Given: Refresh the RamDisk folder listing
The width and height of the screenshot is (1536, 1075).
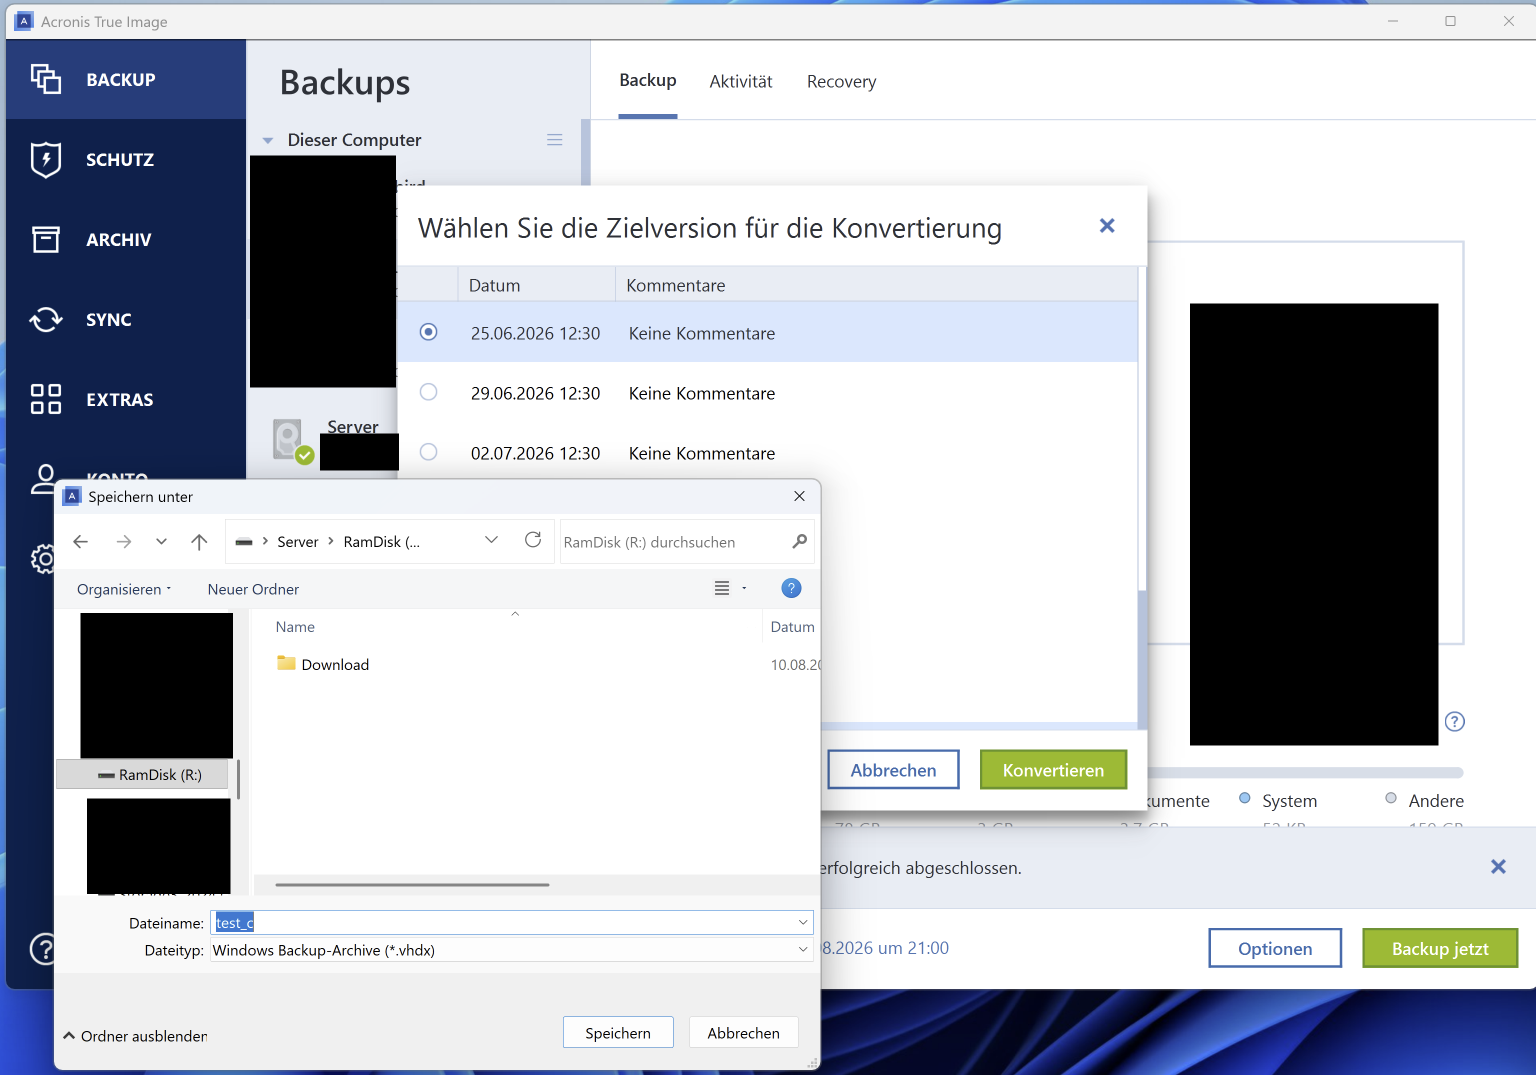Looking at the screenshot, I should pyautogui.click(x=533, y=540).
